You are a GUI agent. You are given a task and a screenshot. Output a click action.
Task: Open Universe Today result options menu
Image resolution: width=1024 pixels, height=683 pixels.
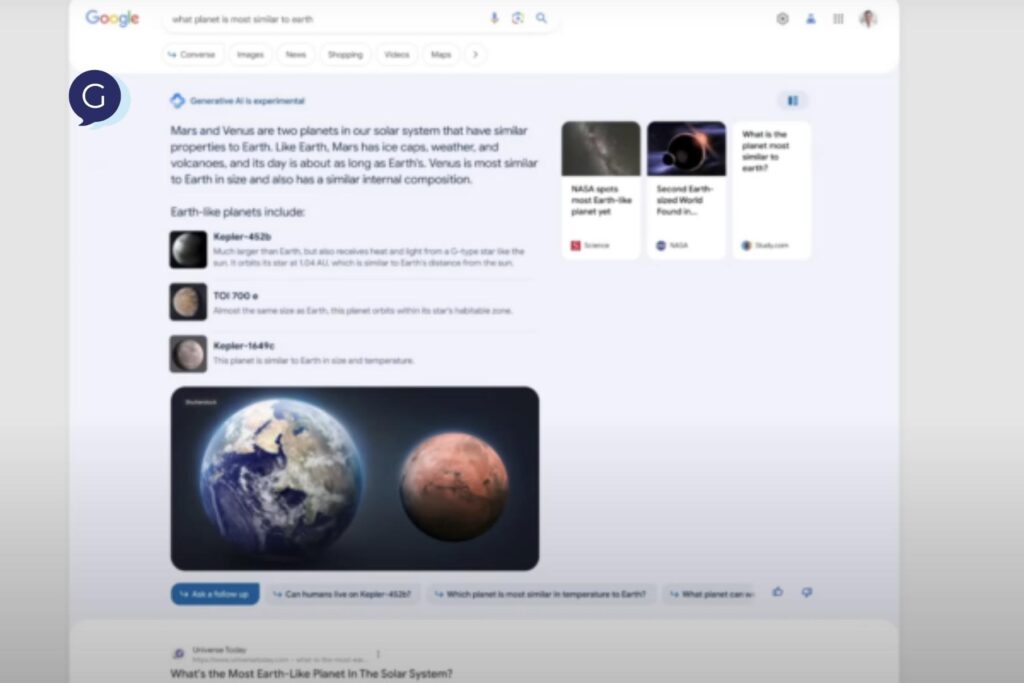pyautogui.click(x=378, y=654)
